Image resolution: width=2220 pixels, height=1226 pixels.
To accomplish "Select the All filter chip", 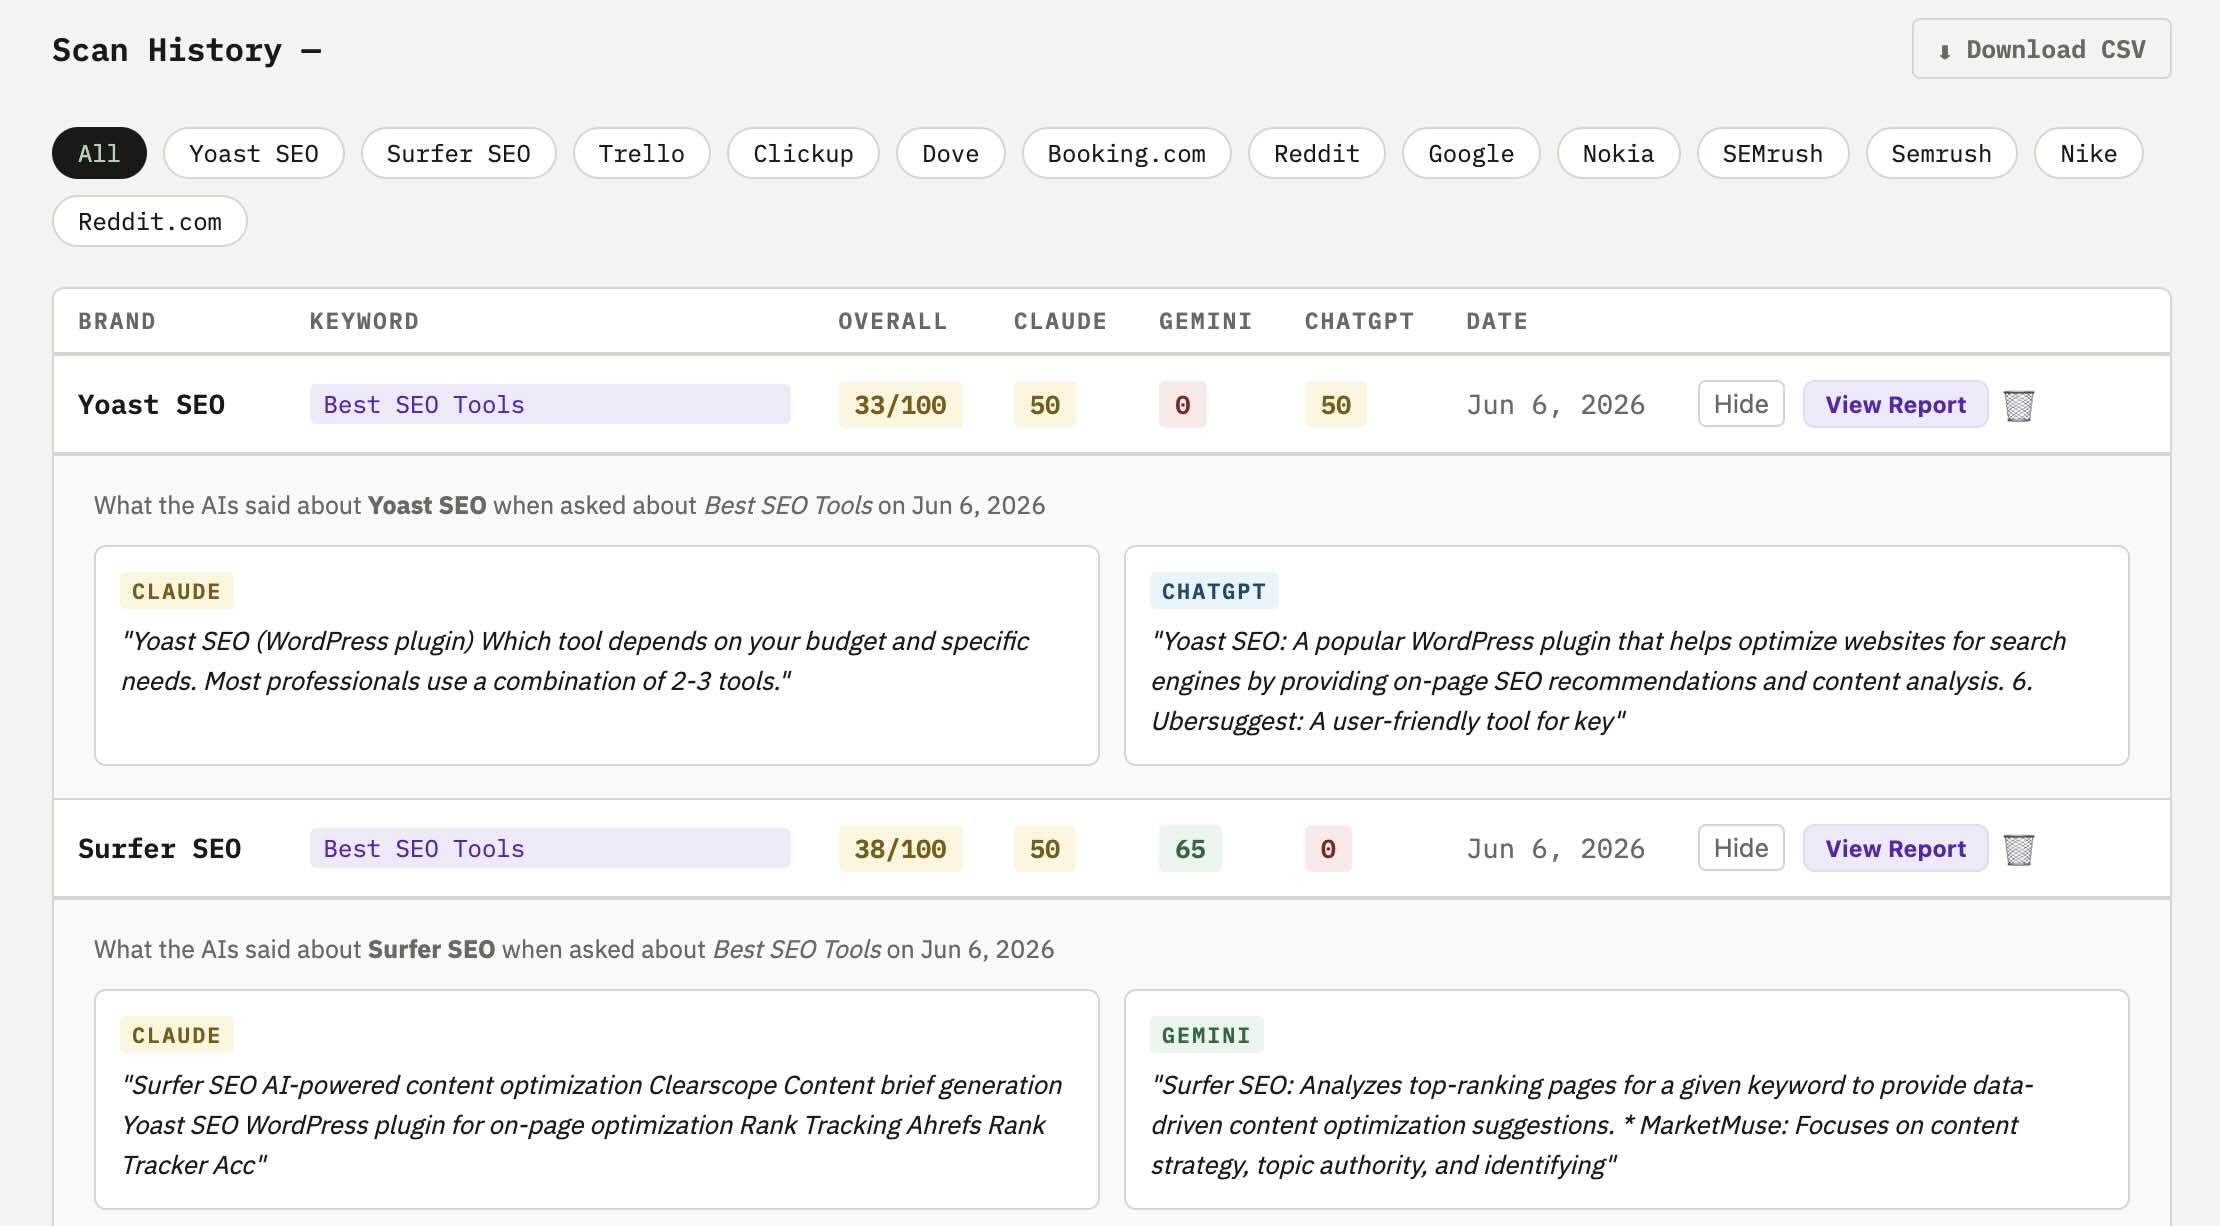I will [99, 153].
